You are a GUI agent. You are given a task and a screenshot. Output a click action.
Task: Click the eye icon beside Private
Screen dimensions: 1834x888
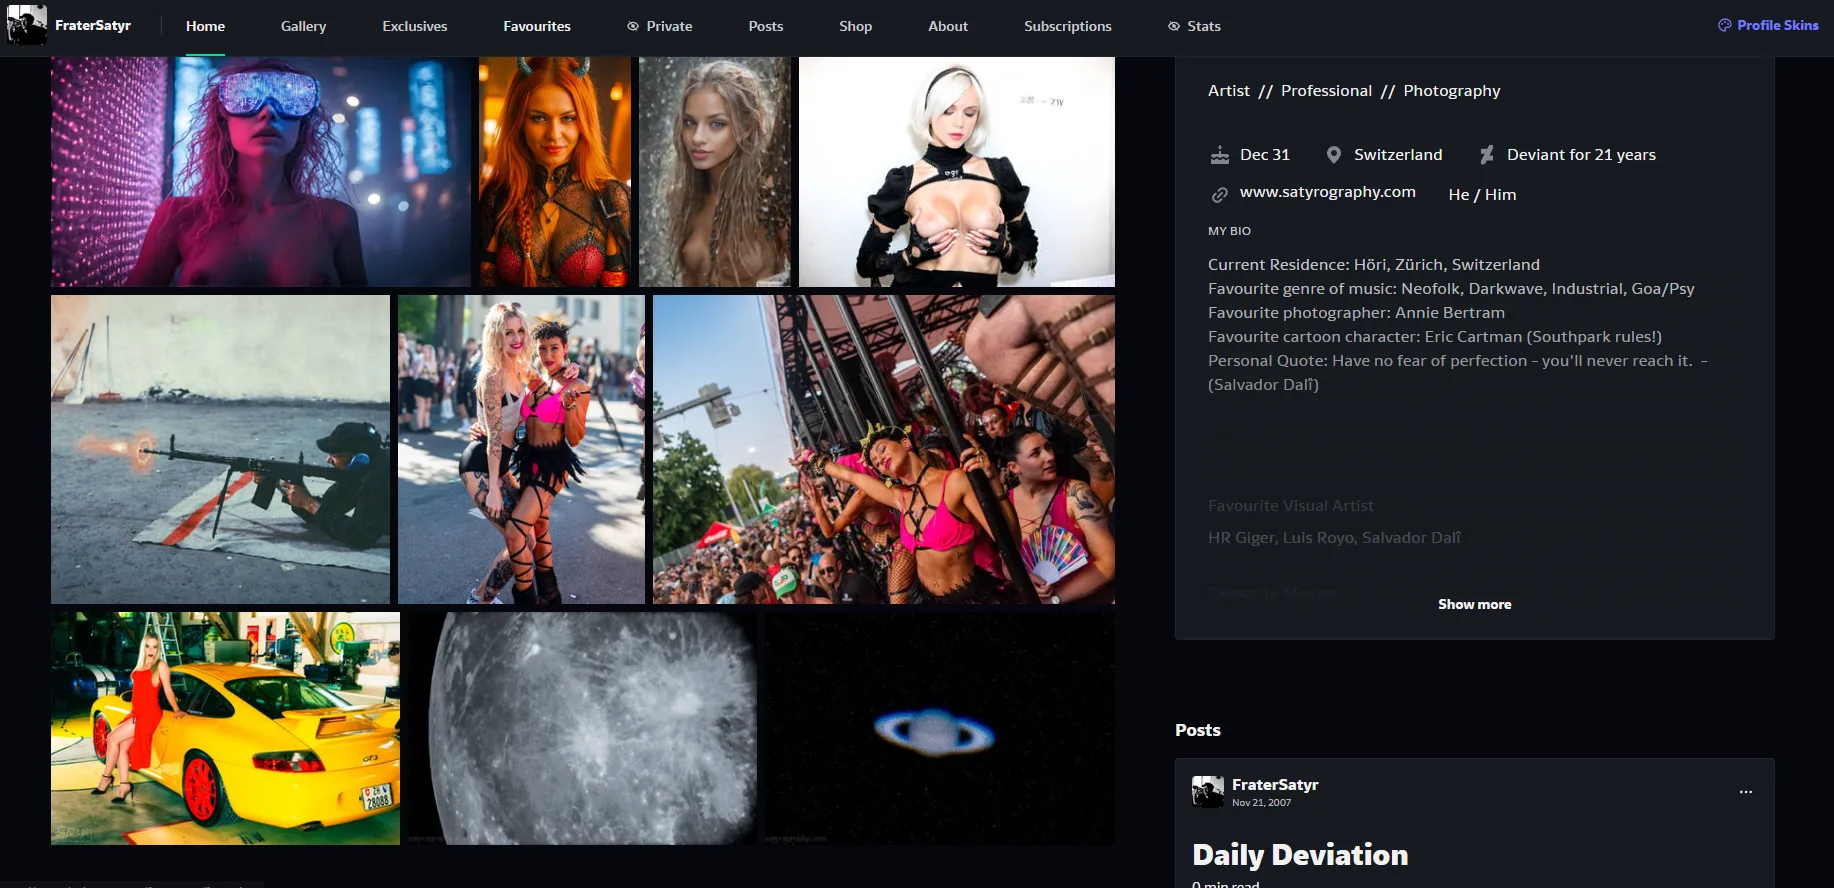633,26
